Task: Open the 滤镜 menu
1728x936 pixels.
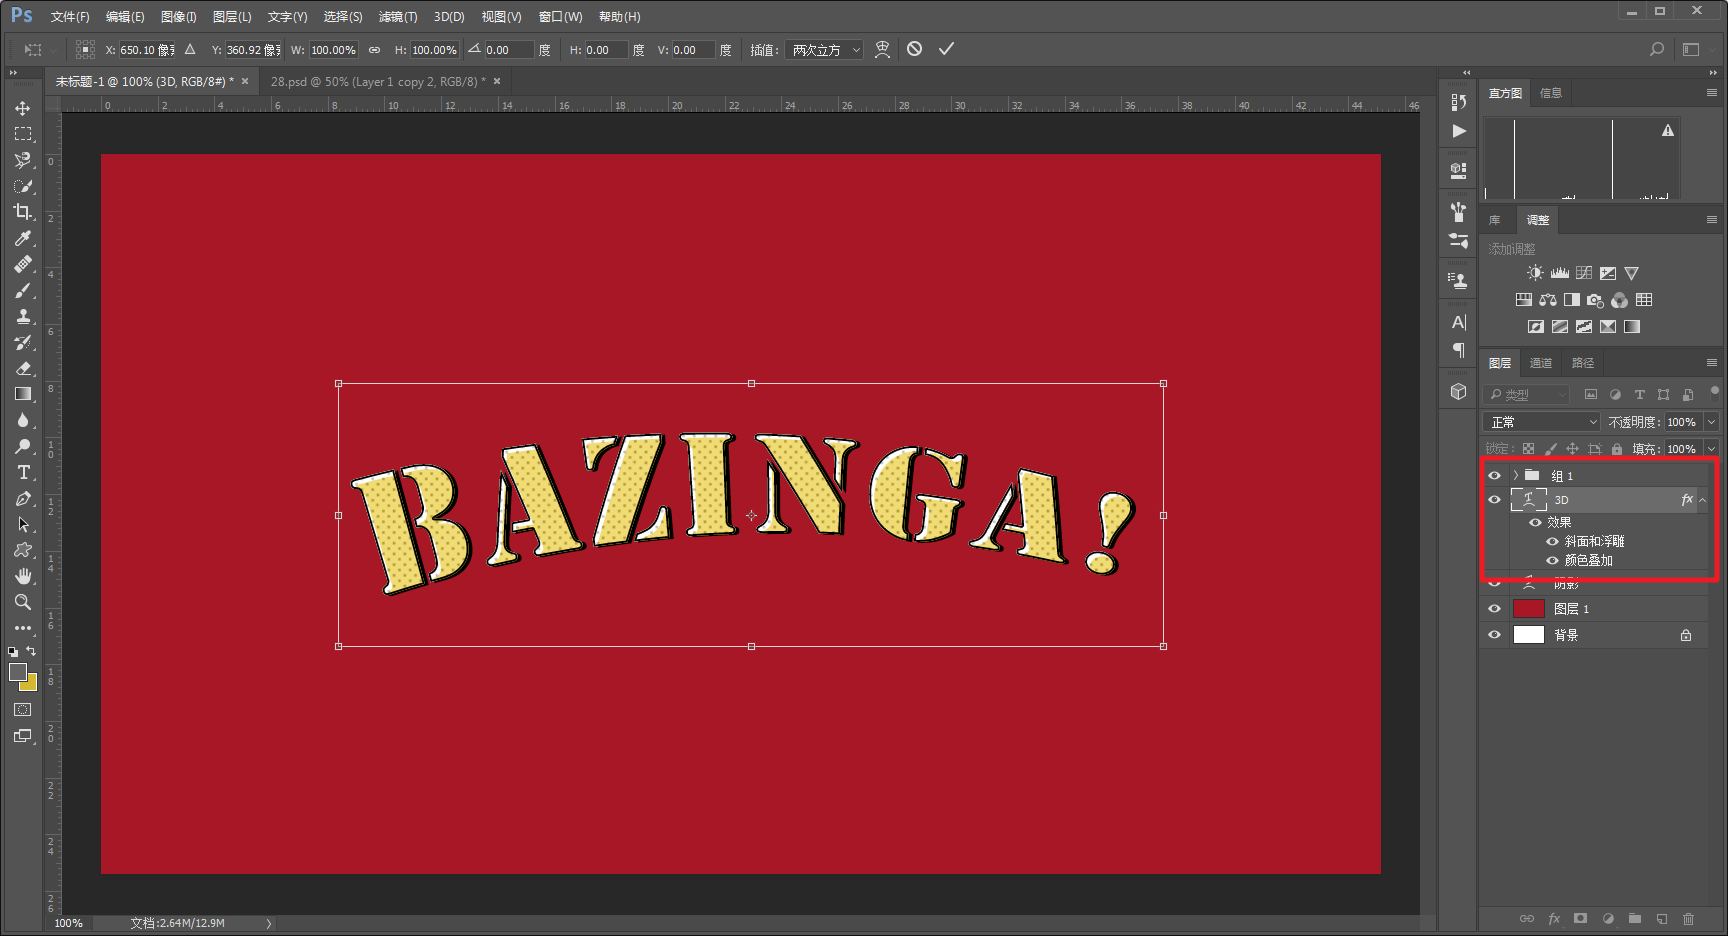Action: tap(397, 17)
